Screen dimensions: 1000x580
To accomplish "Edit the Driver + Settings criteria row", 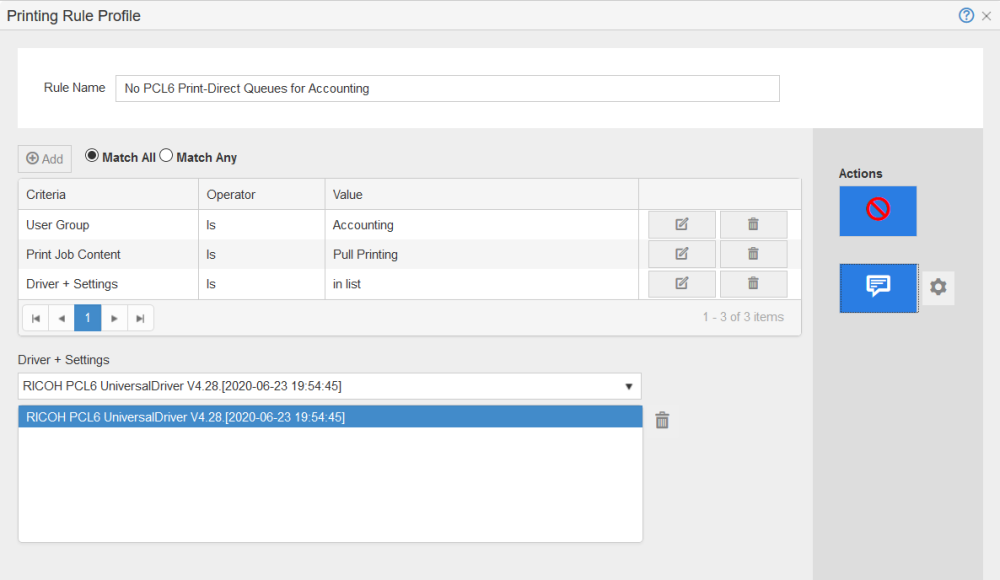I will [681, 284].
